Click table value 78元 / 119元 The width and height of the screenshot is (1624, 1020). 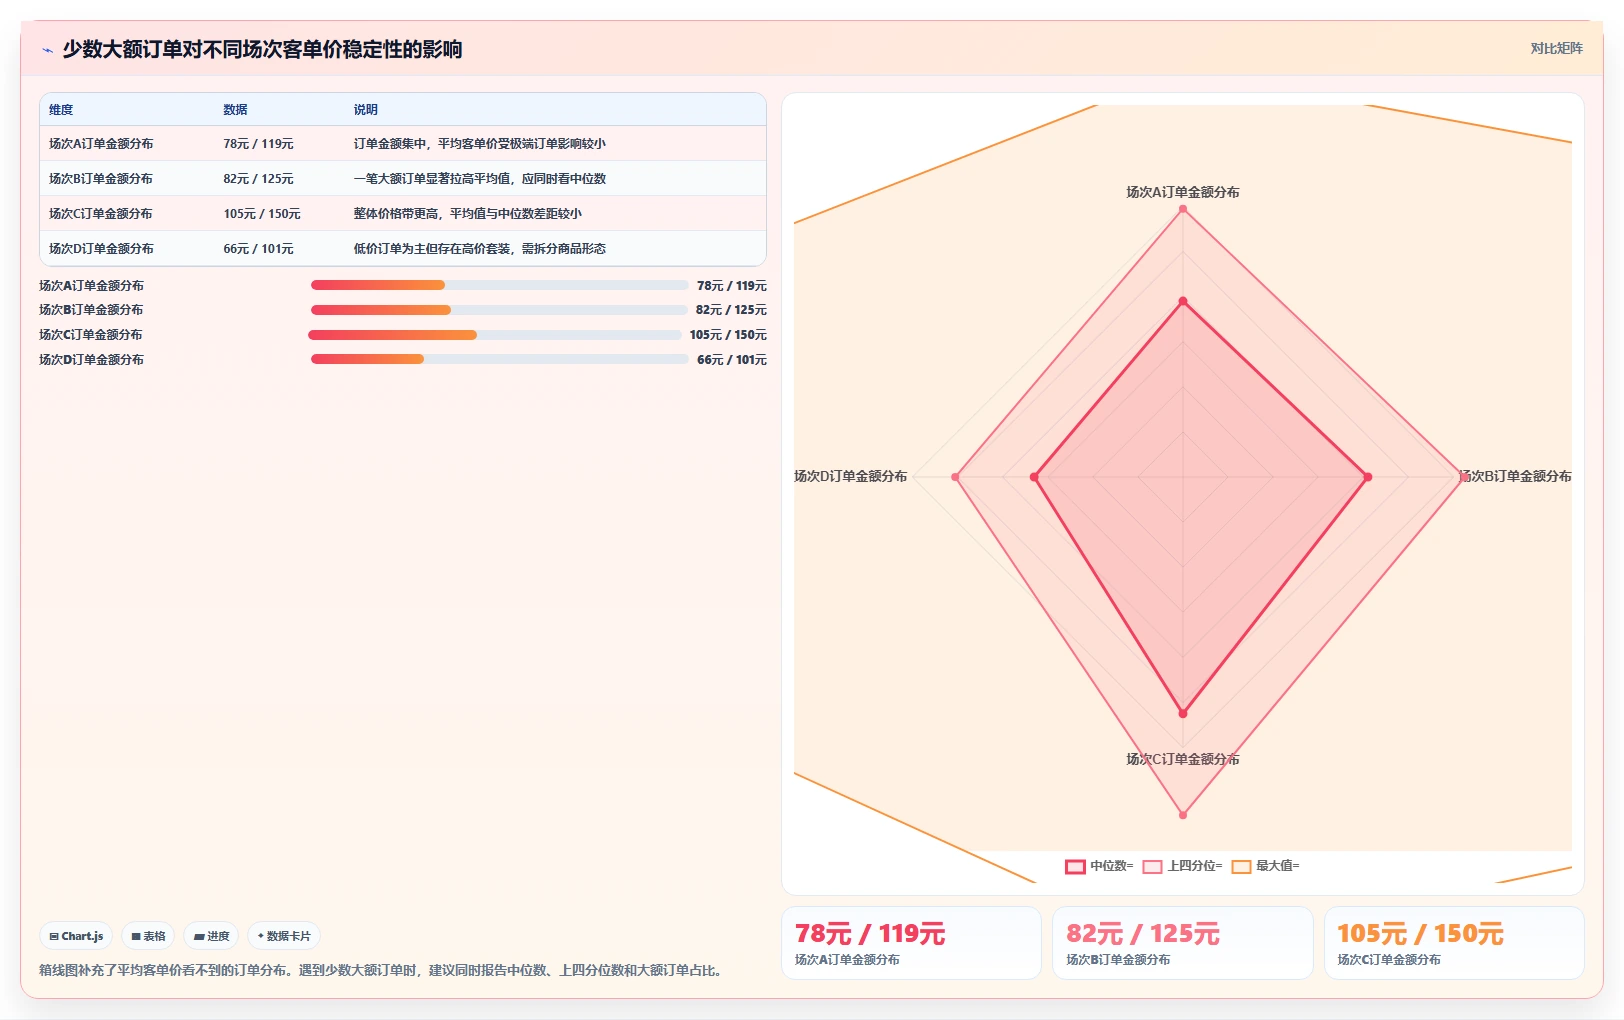[x=258, y=144]
